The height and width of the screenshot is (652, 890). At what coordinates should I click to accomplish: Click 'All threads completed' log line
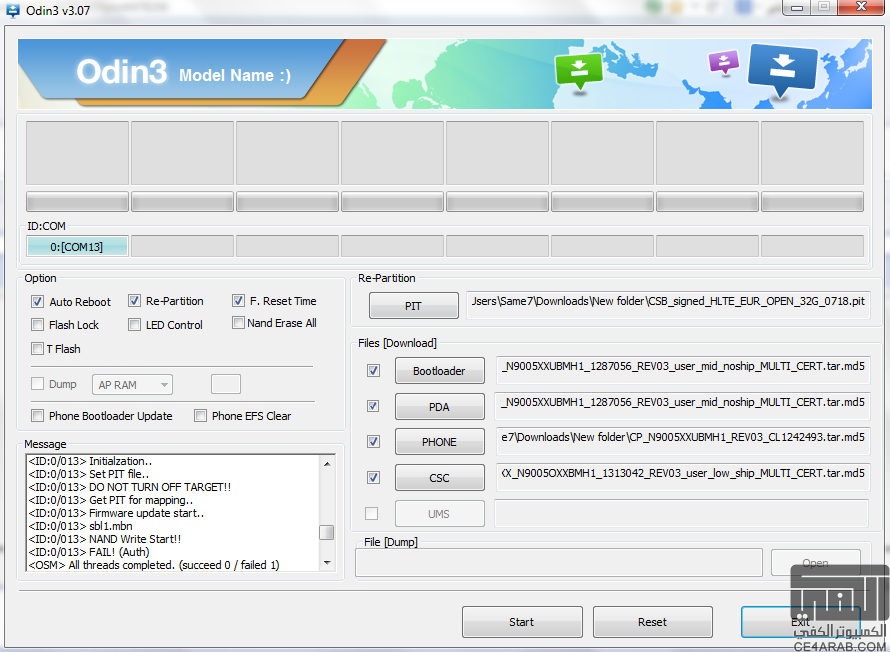pos(154,565)
